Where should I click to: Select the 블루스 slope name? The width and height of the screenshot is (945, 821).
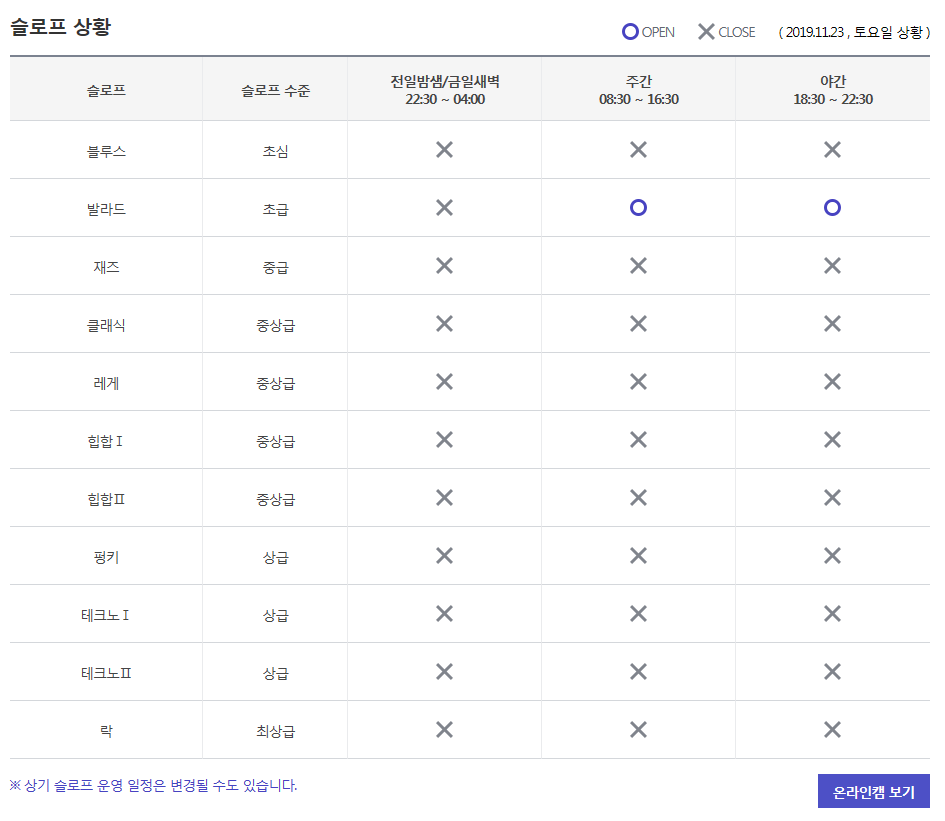click(x=106, y=151)
